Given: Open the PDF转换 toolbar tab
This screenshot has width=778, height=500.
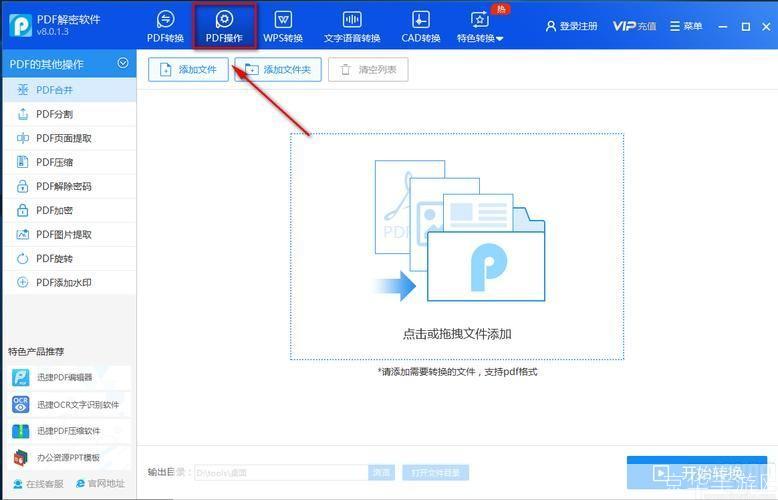Looking at the screenshot, I should (165, 26).
